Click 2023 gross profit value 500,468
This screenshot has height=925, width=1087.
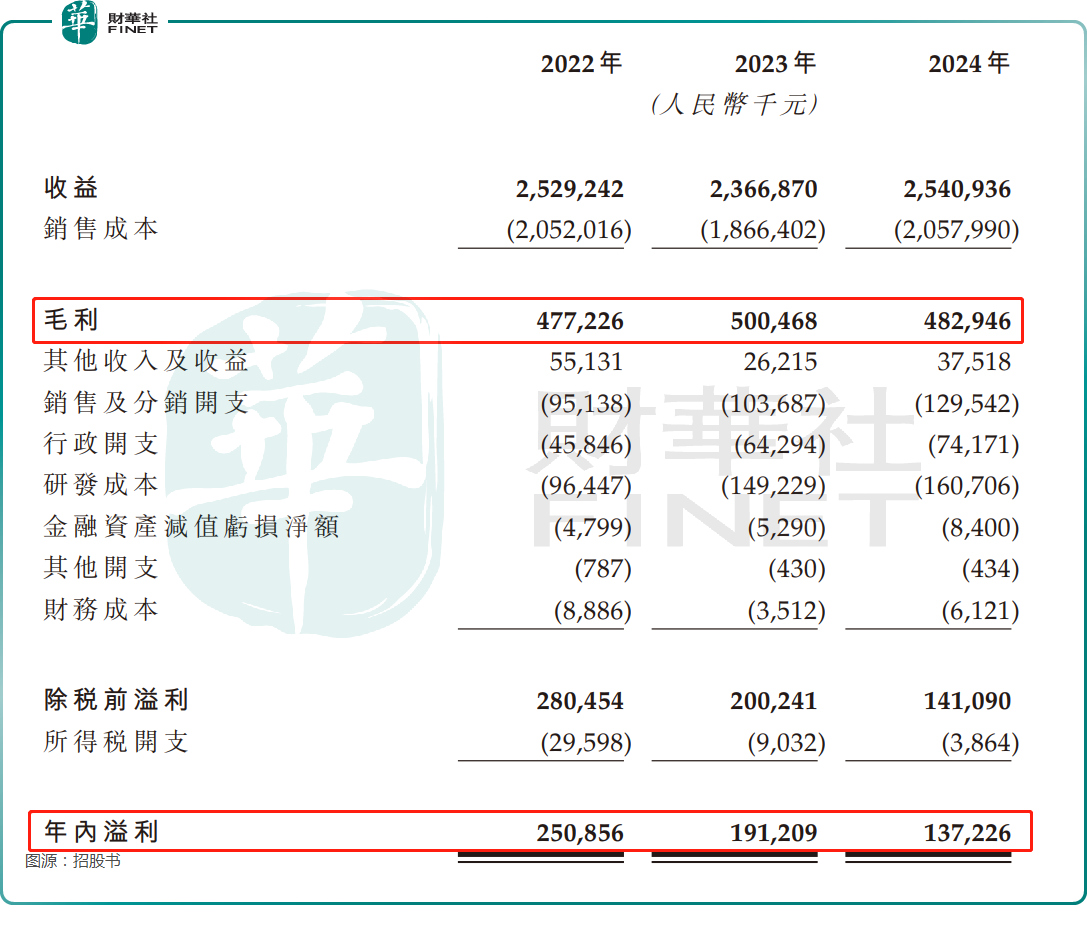click(774, 321)
